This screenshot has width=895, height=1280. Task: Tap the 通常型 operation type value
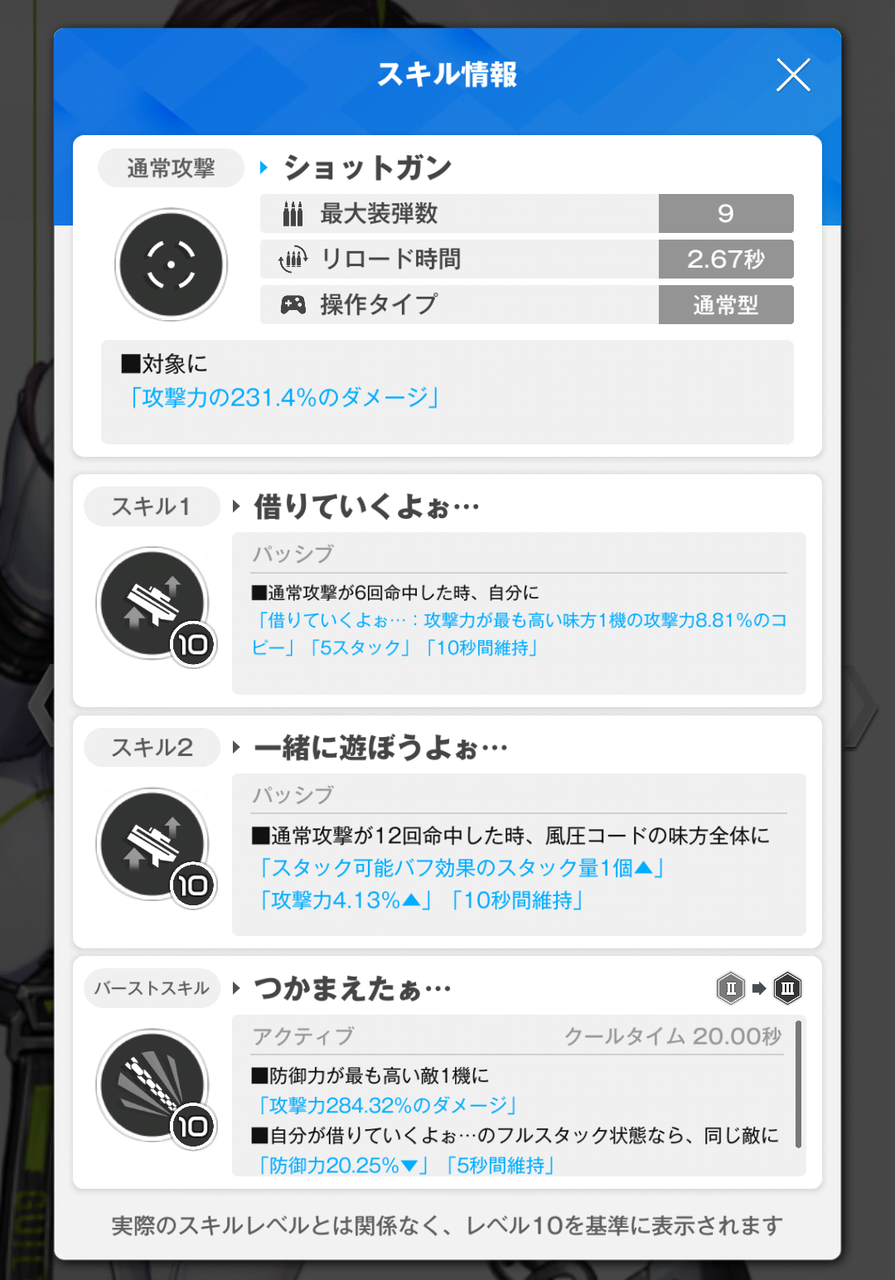[726, 305]
